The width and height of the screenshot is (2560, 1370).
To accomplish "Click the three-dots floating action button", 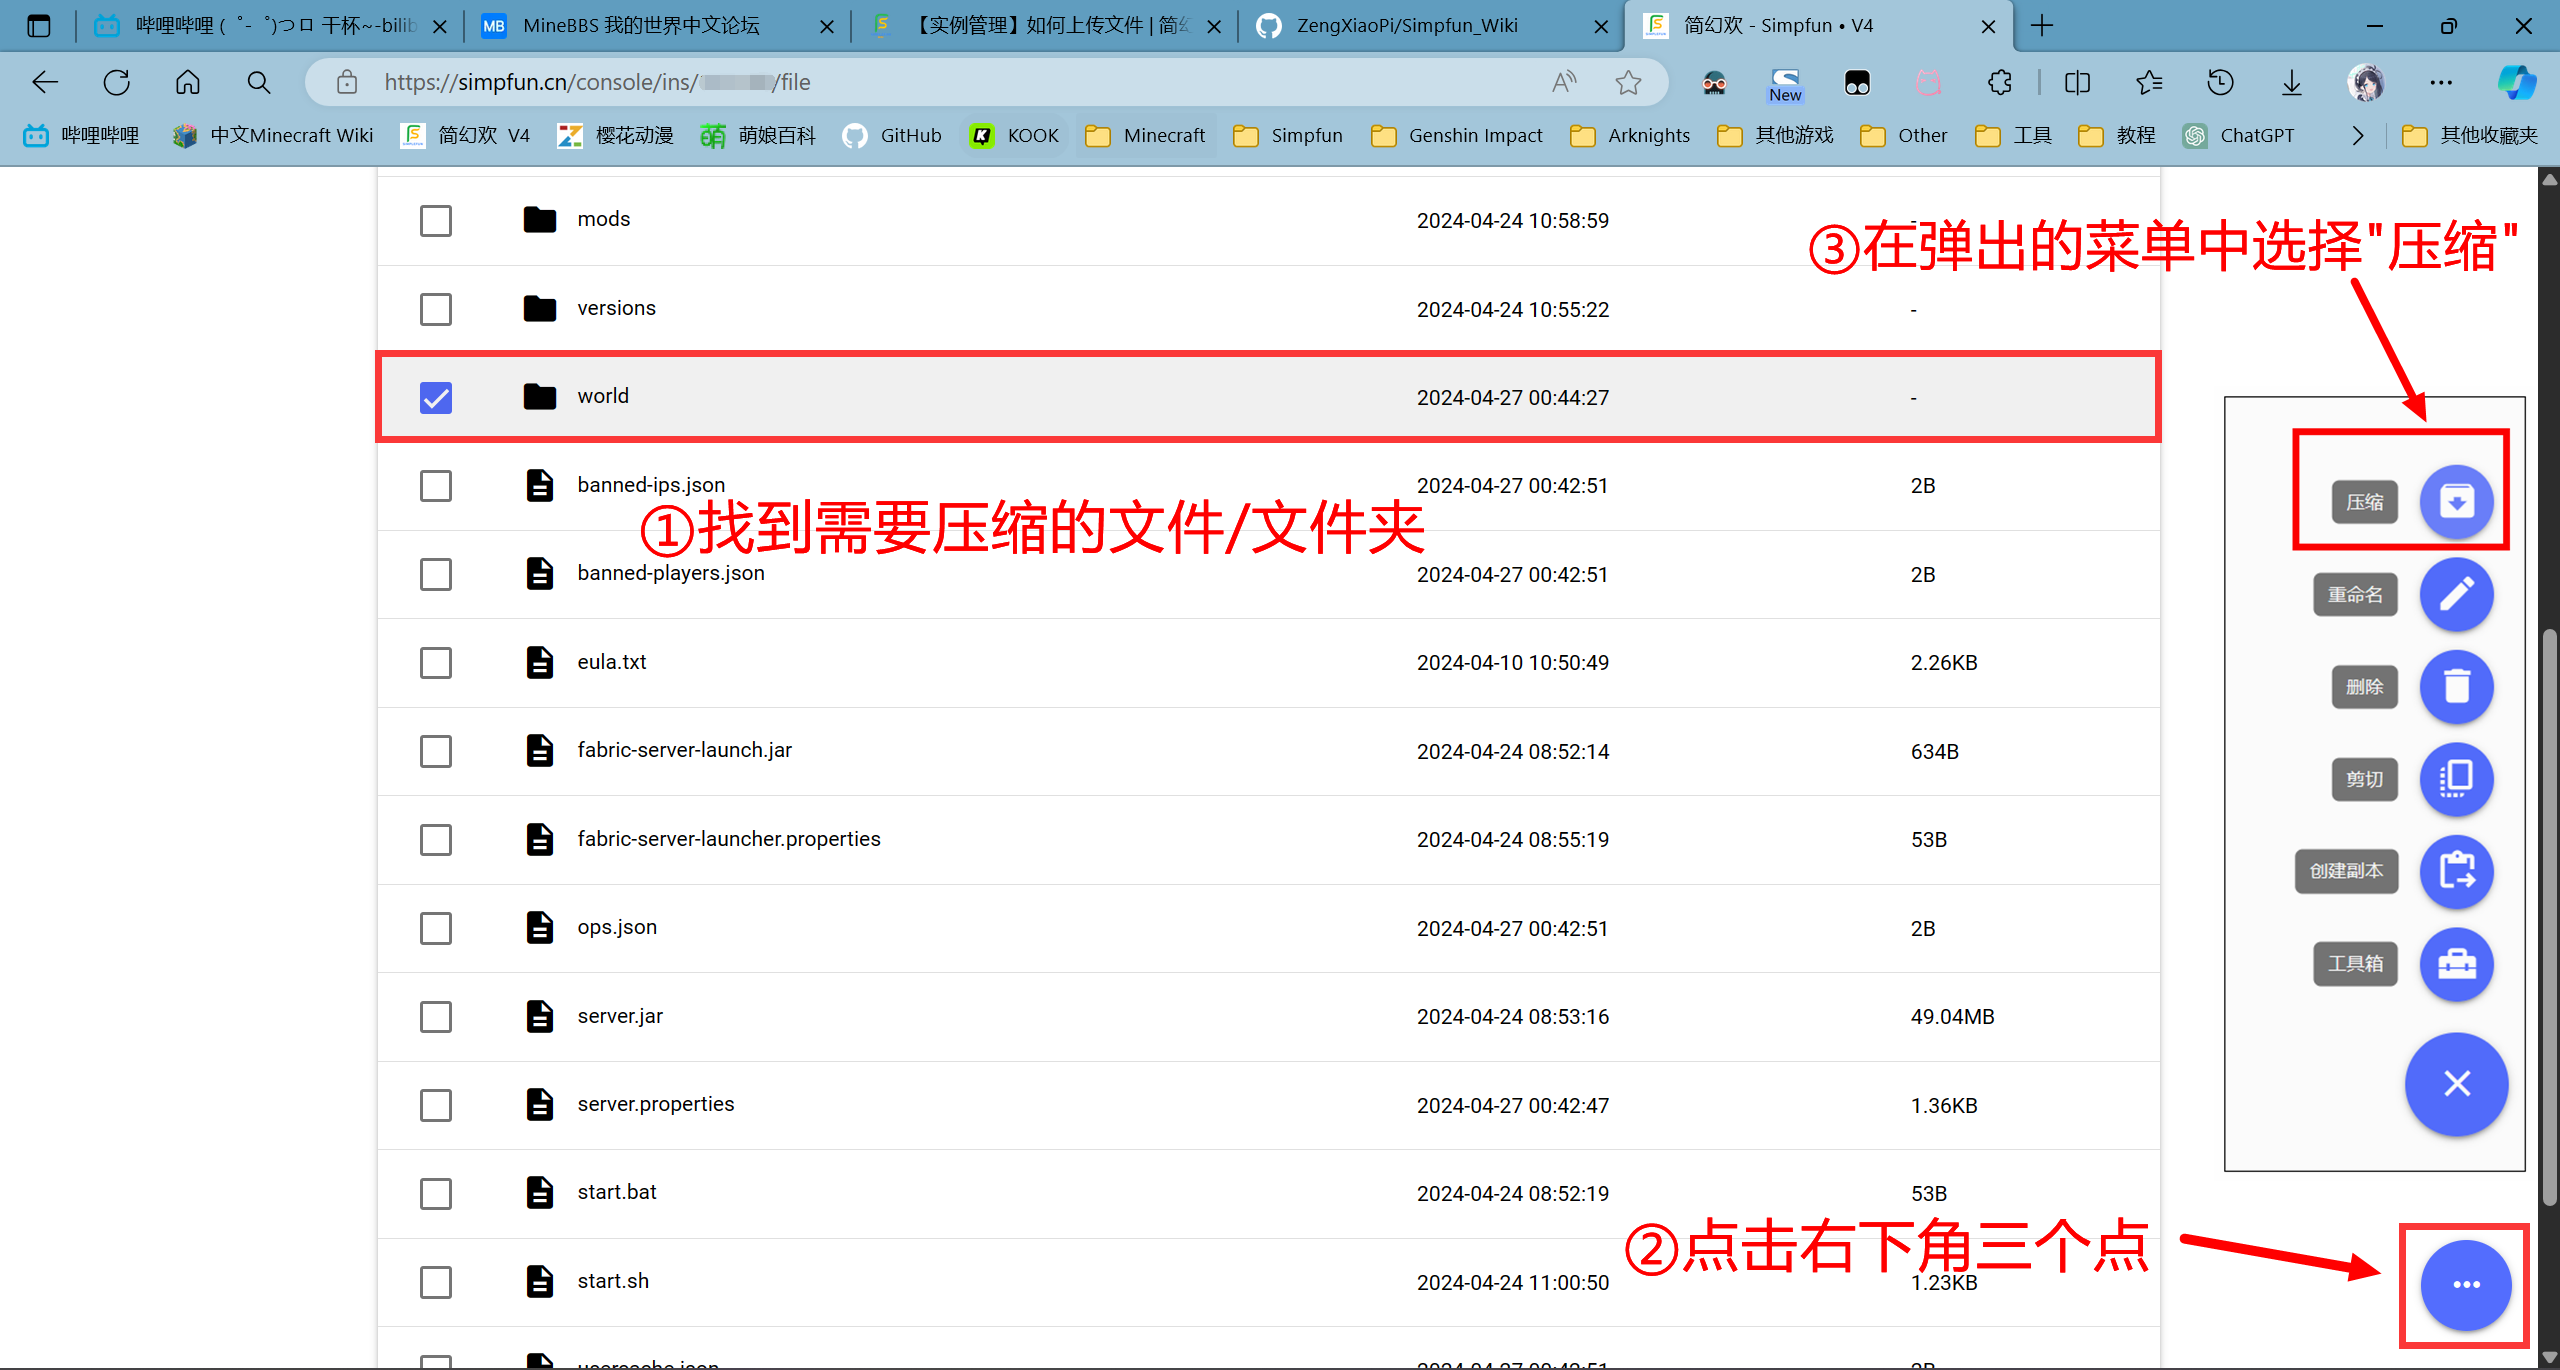I will (x=2465, y=1284).
